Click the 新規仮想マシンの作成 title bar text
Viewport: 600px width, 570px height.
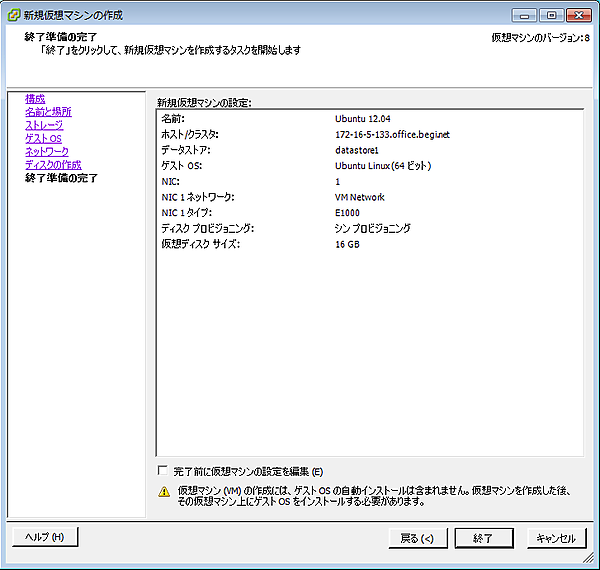tap(73, 15)
